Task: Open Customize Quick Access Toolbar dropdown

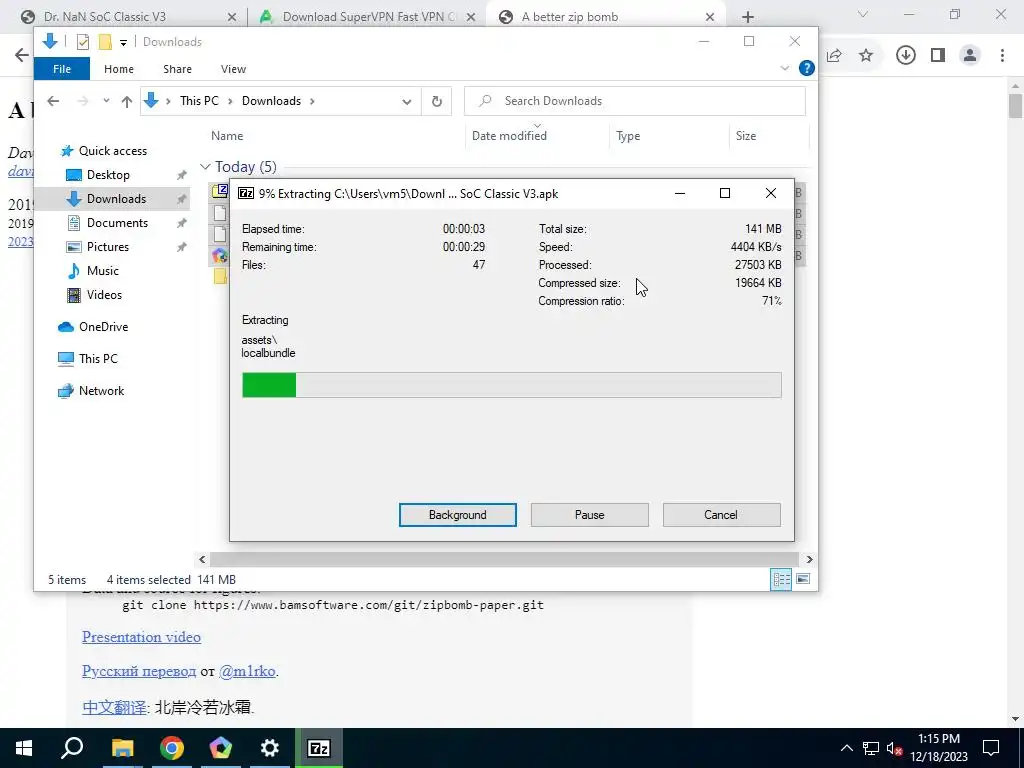Action: (123, 43)
